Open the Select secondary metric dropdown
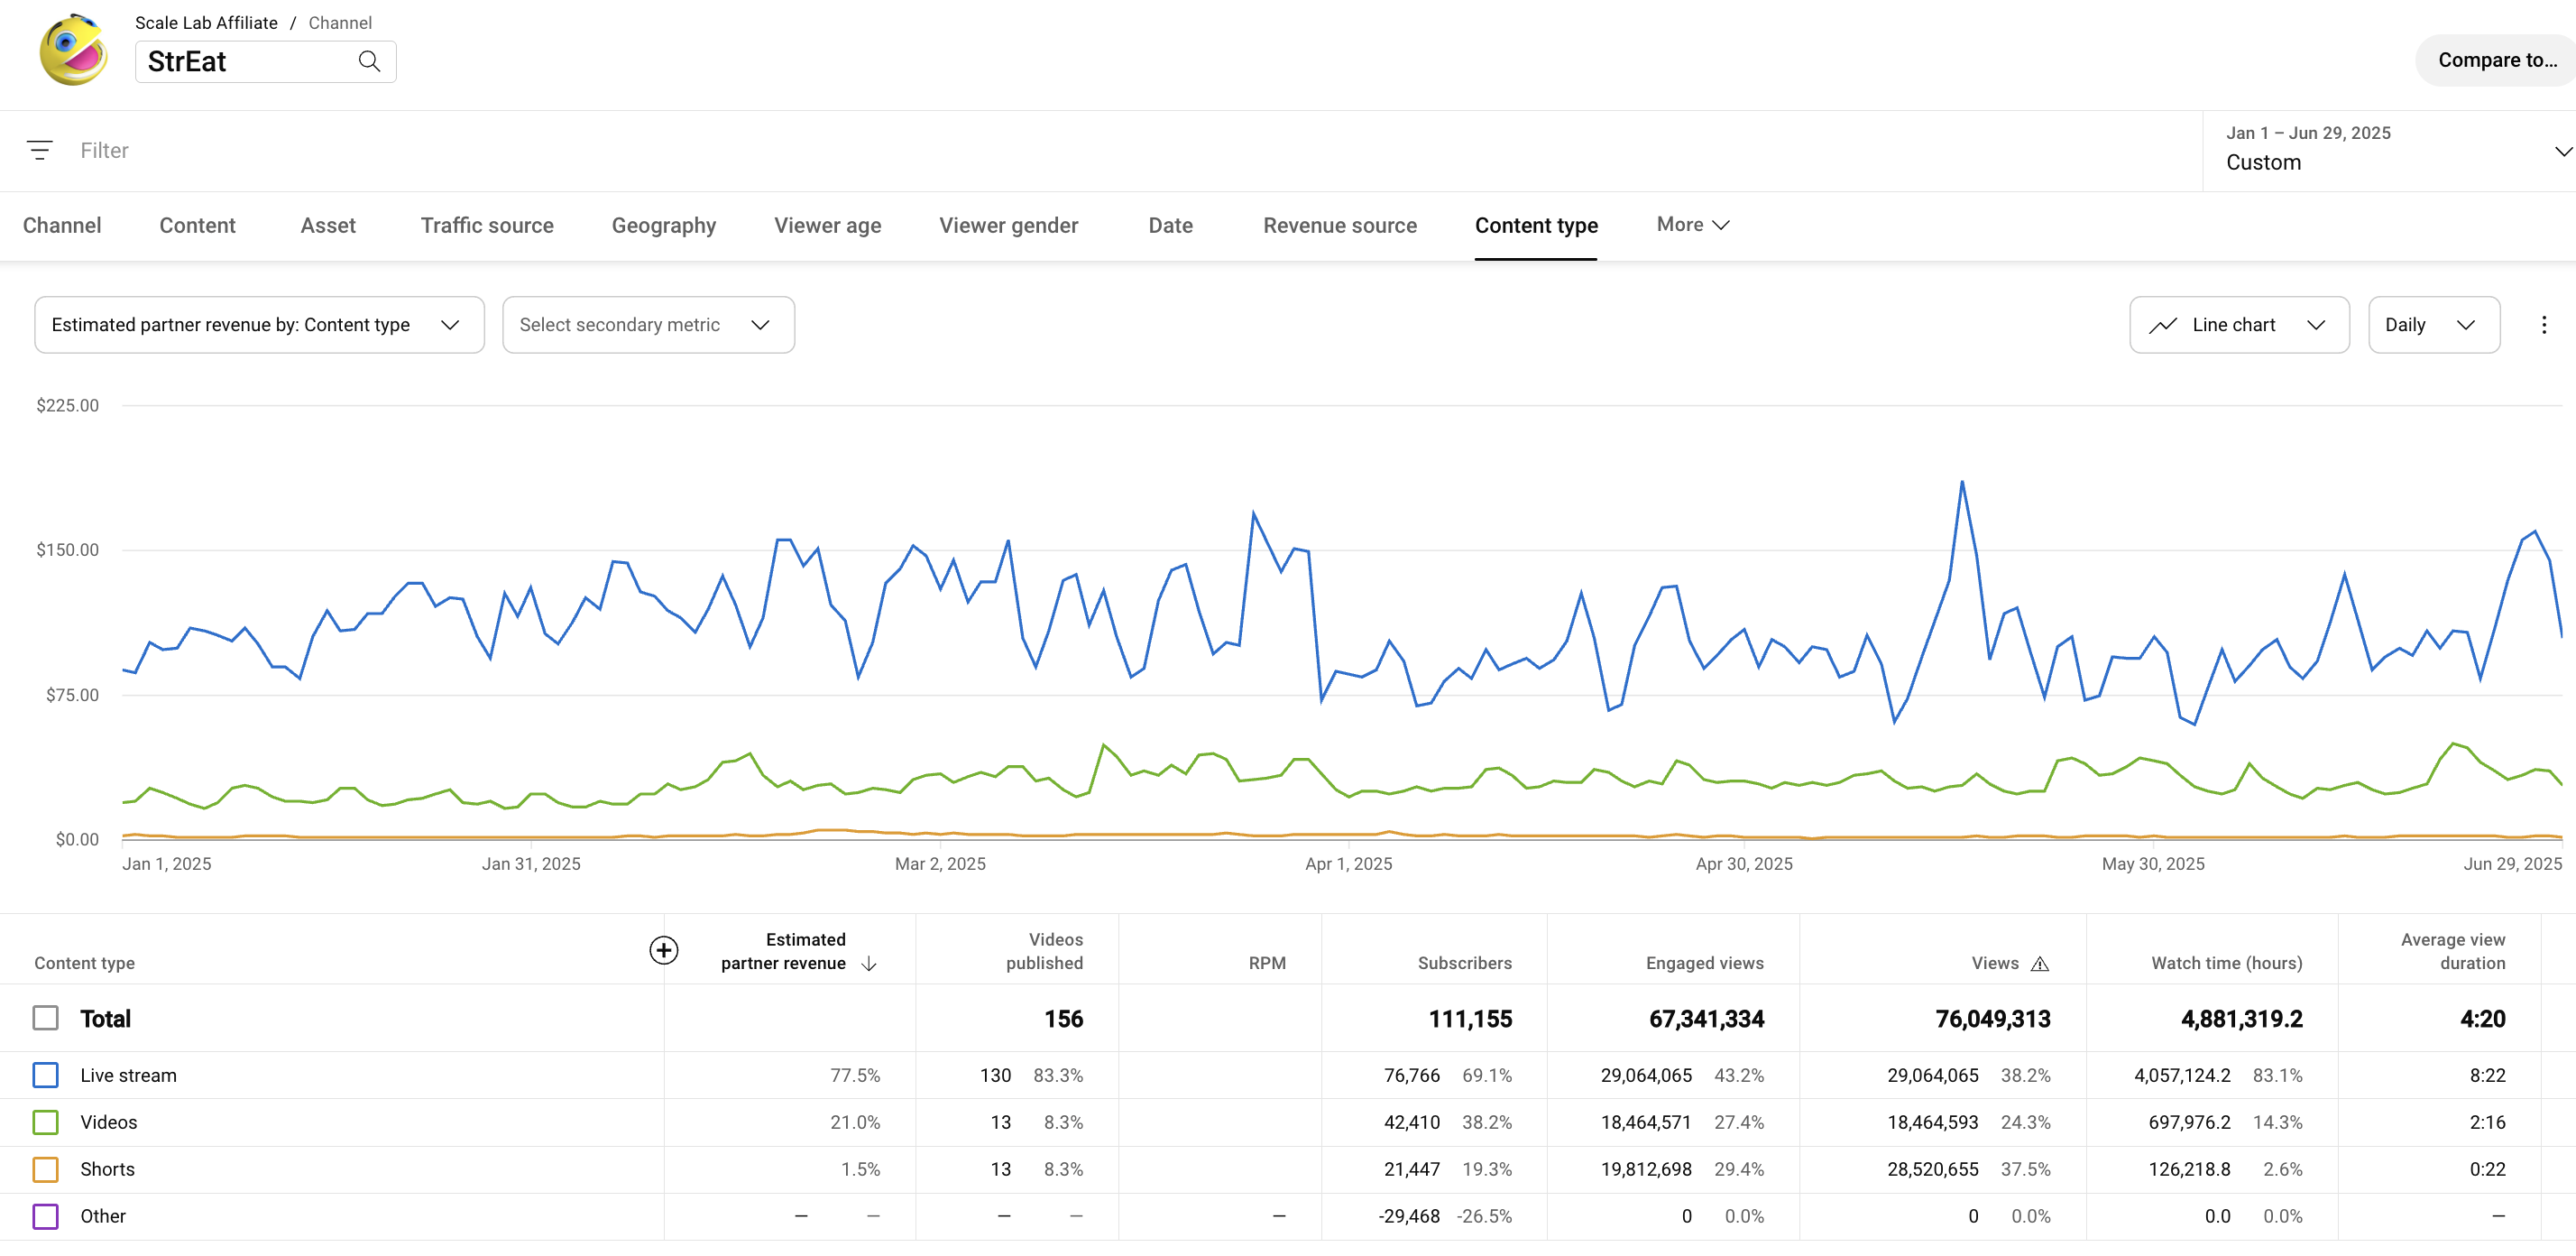This screenshot has height=1256, width=2576. (x=647, y=324)
